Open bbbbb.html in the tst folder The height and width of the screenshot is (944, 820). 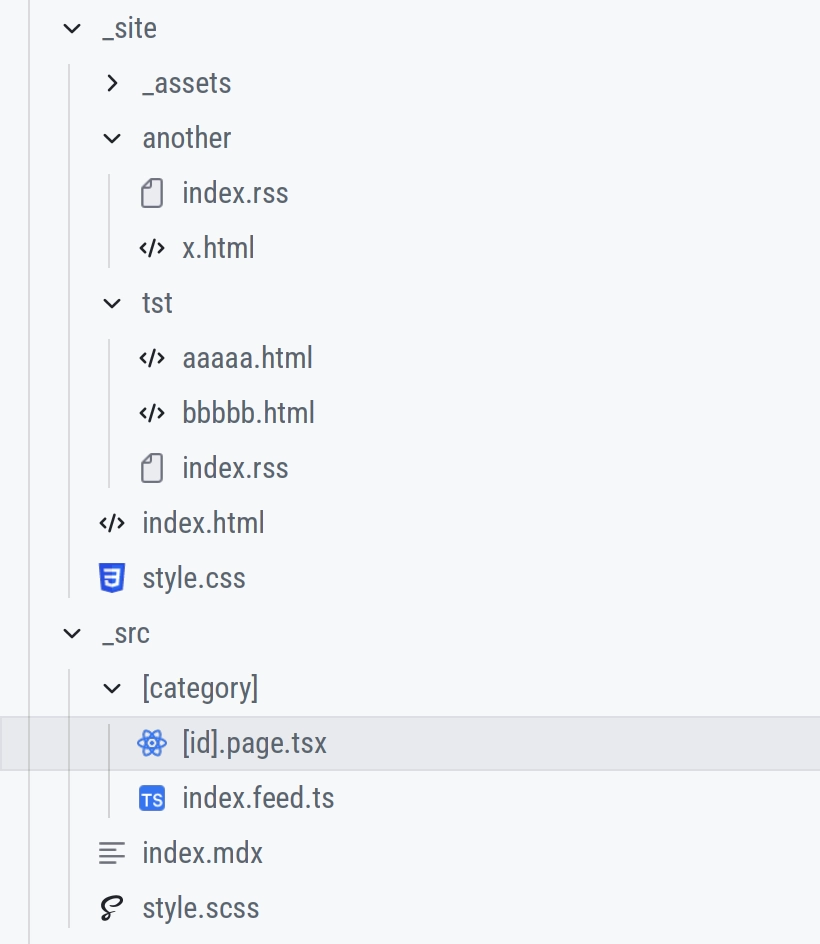248,413
